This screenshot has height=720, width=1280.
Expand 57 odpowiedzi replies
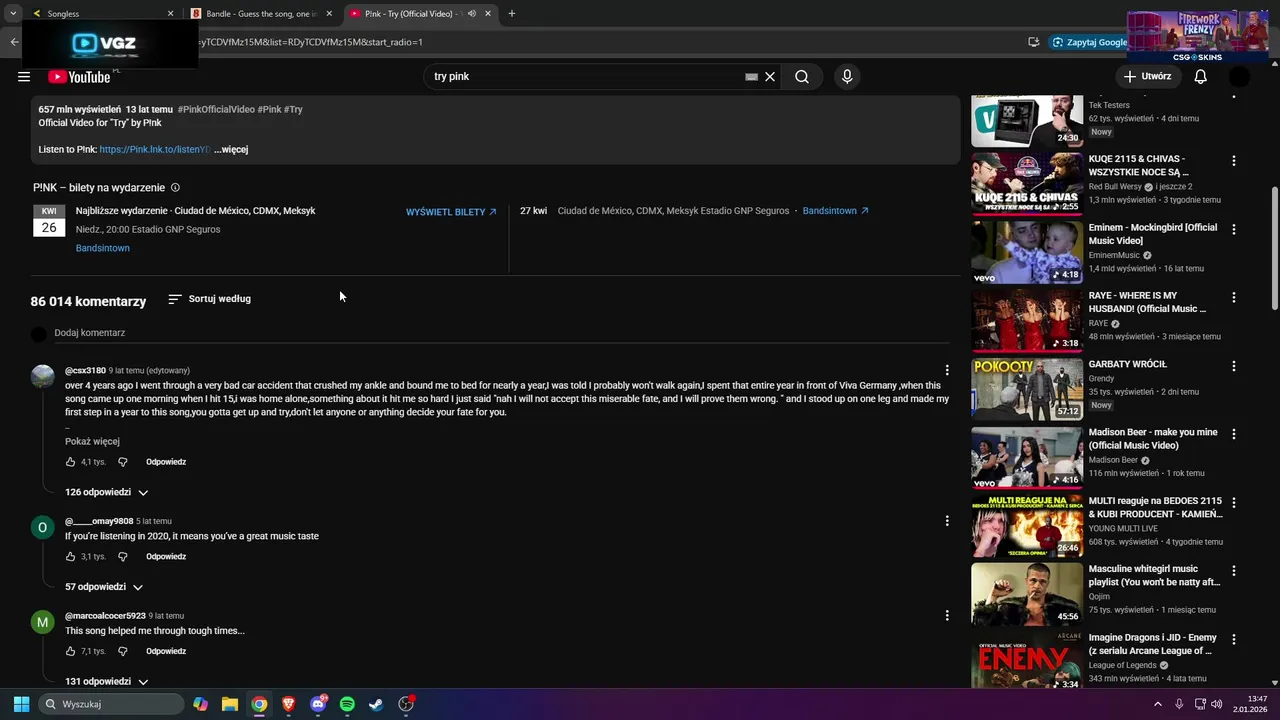tap(104, 587)
